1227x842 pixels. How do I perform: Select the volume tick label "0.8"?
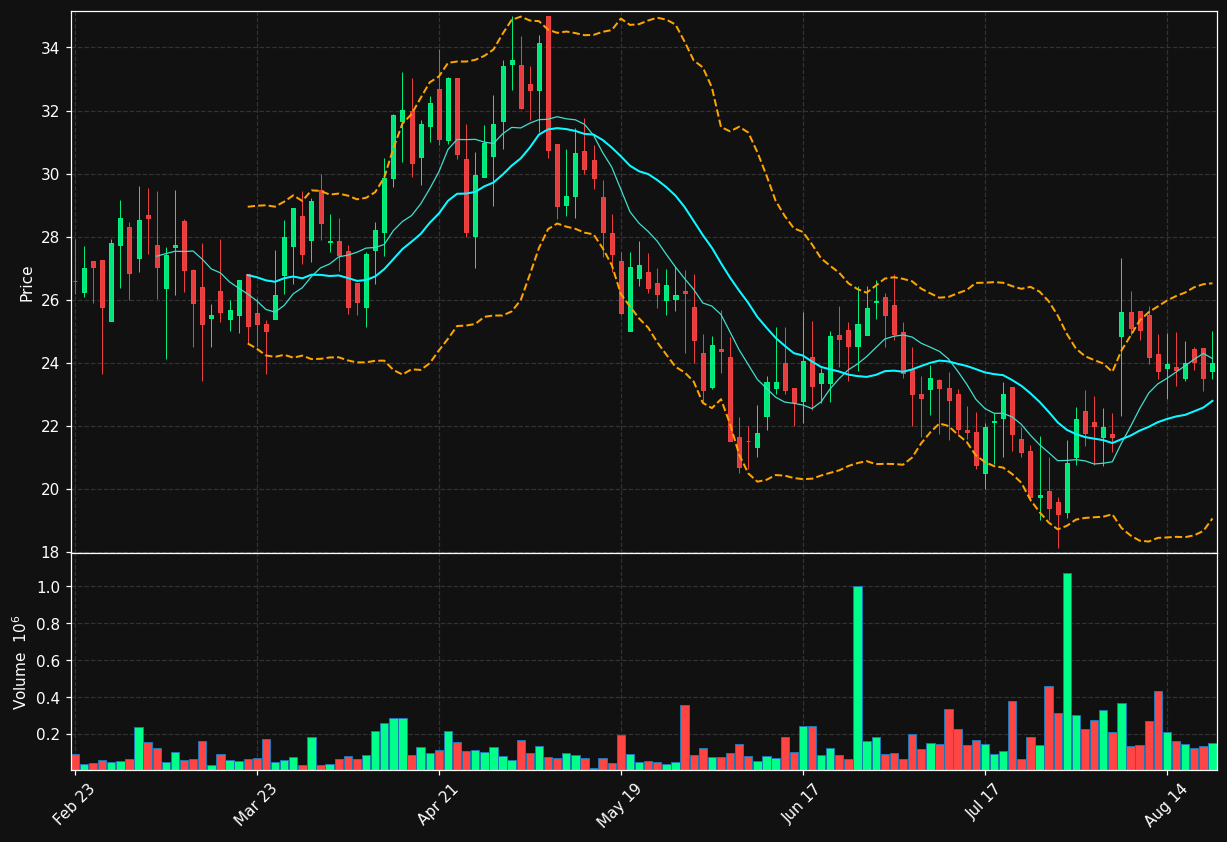click(48, 624)
